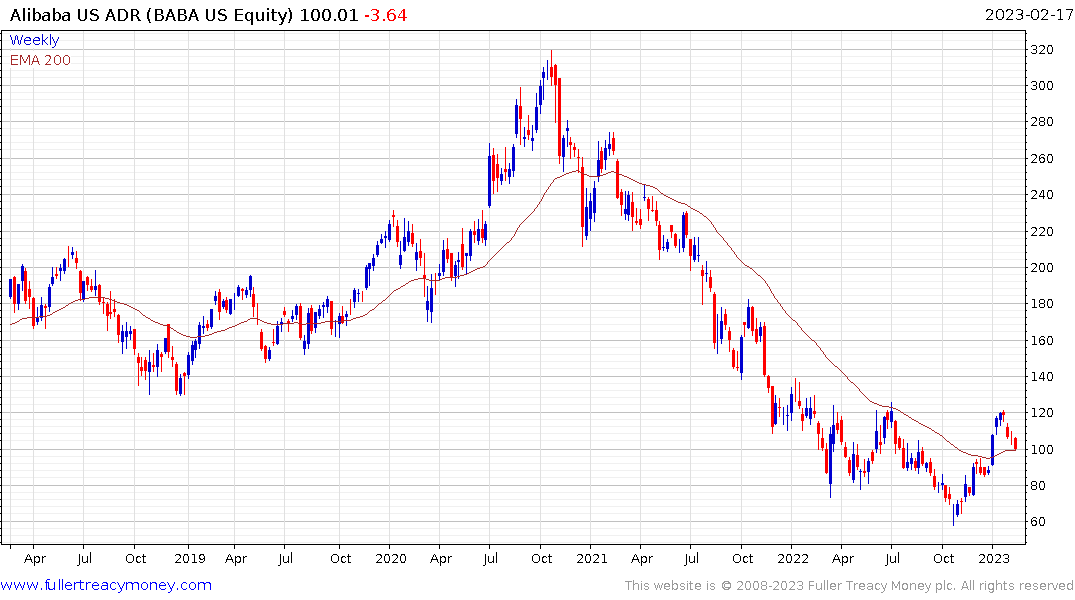Click the Alibaba US ADR chart title
The width and height of the screenshot is (1075, 600).
coord(152,15)
